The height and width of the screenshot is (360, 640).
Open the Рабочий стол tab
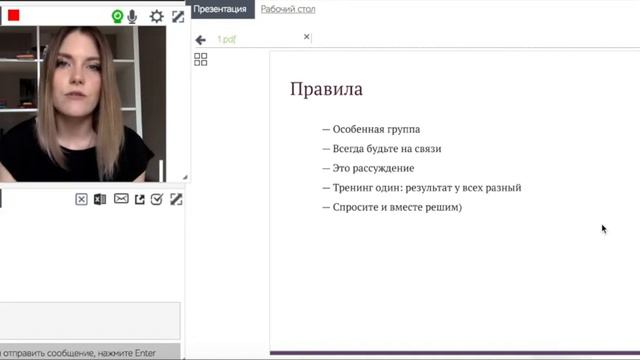(288, 9)
